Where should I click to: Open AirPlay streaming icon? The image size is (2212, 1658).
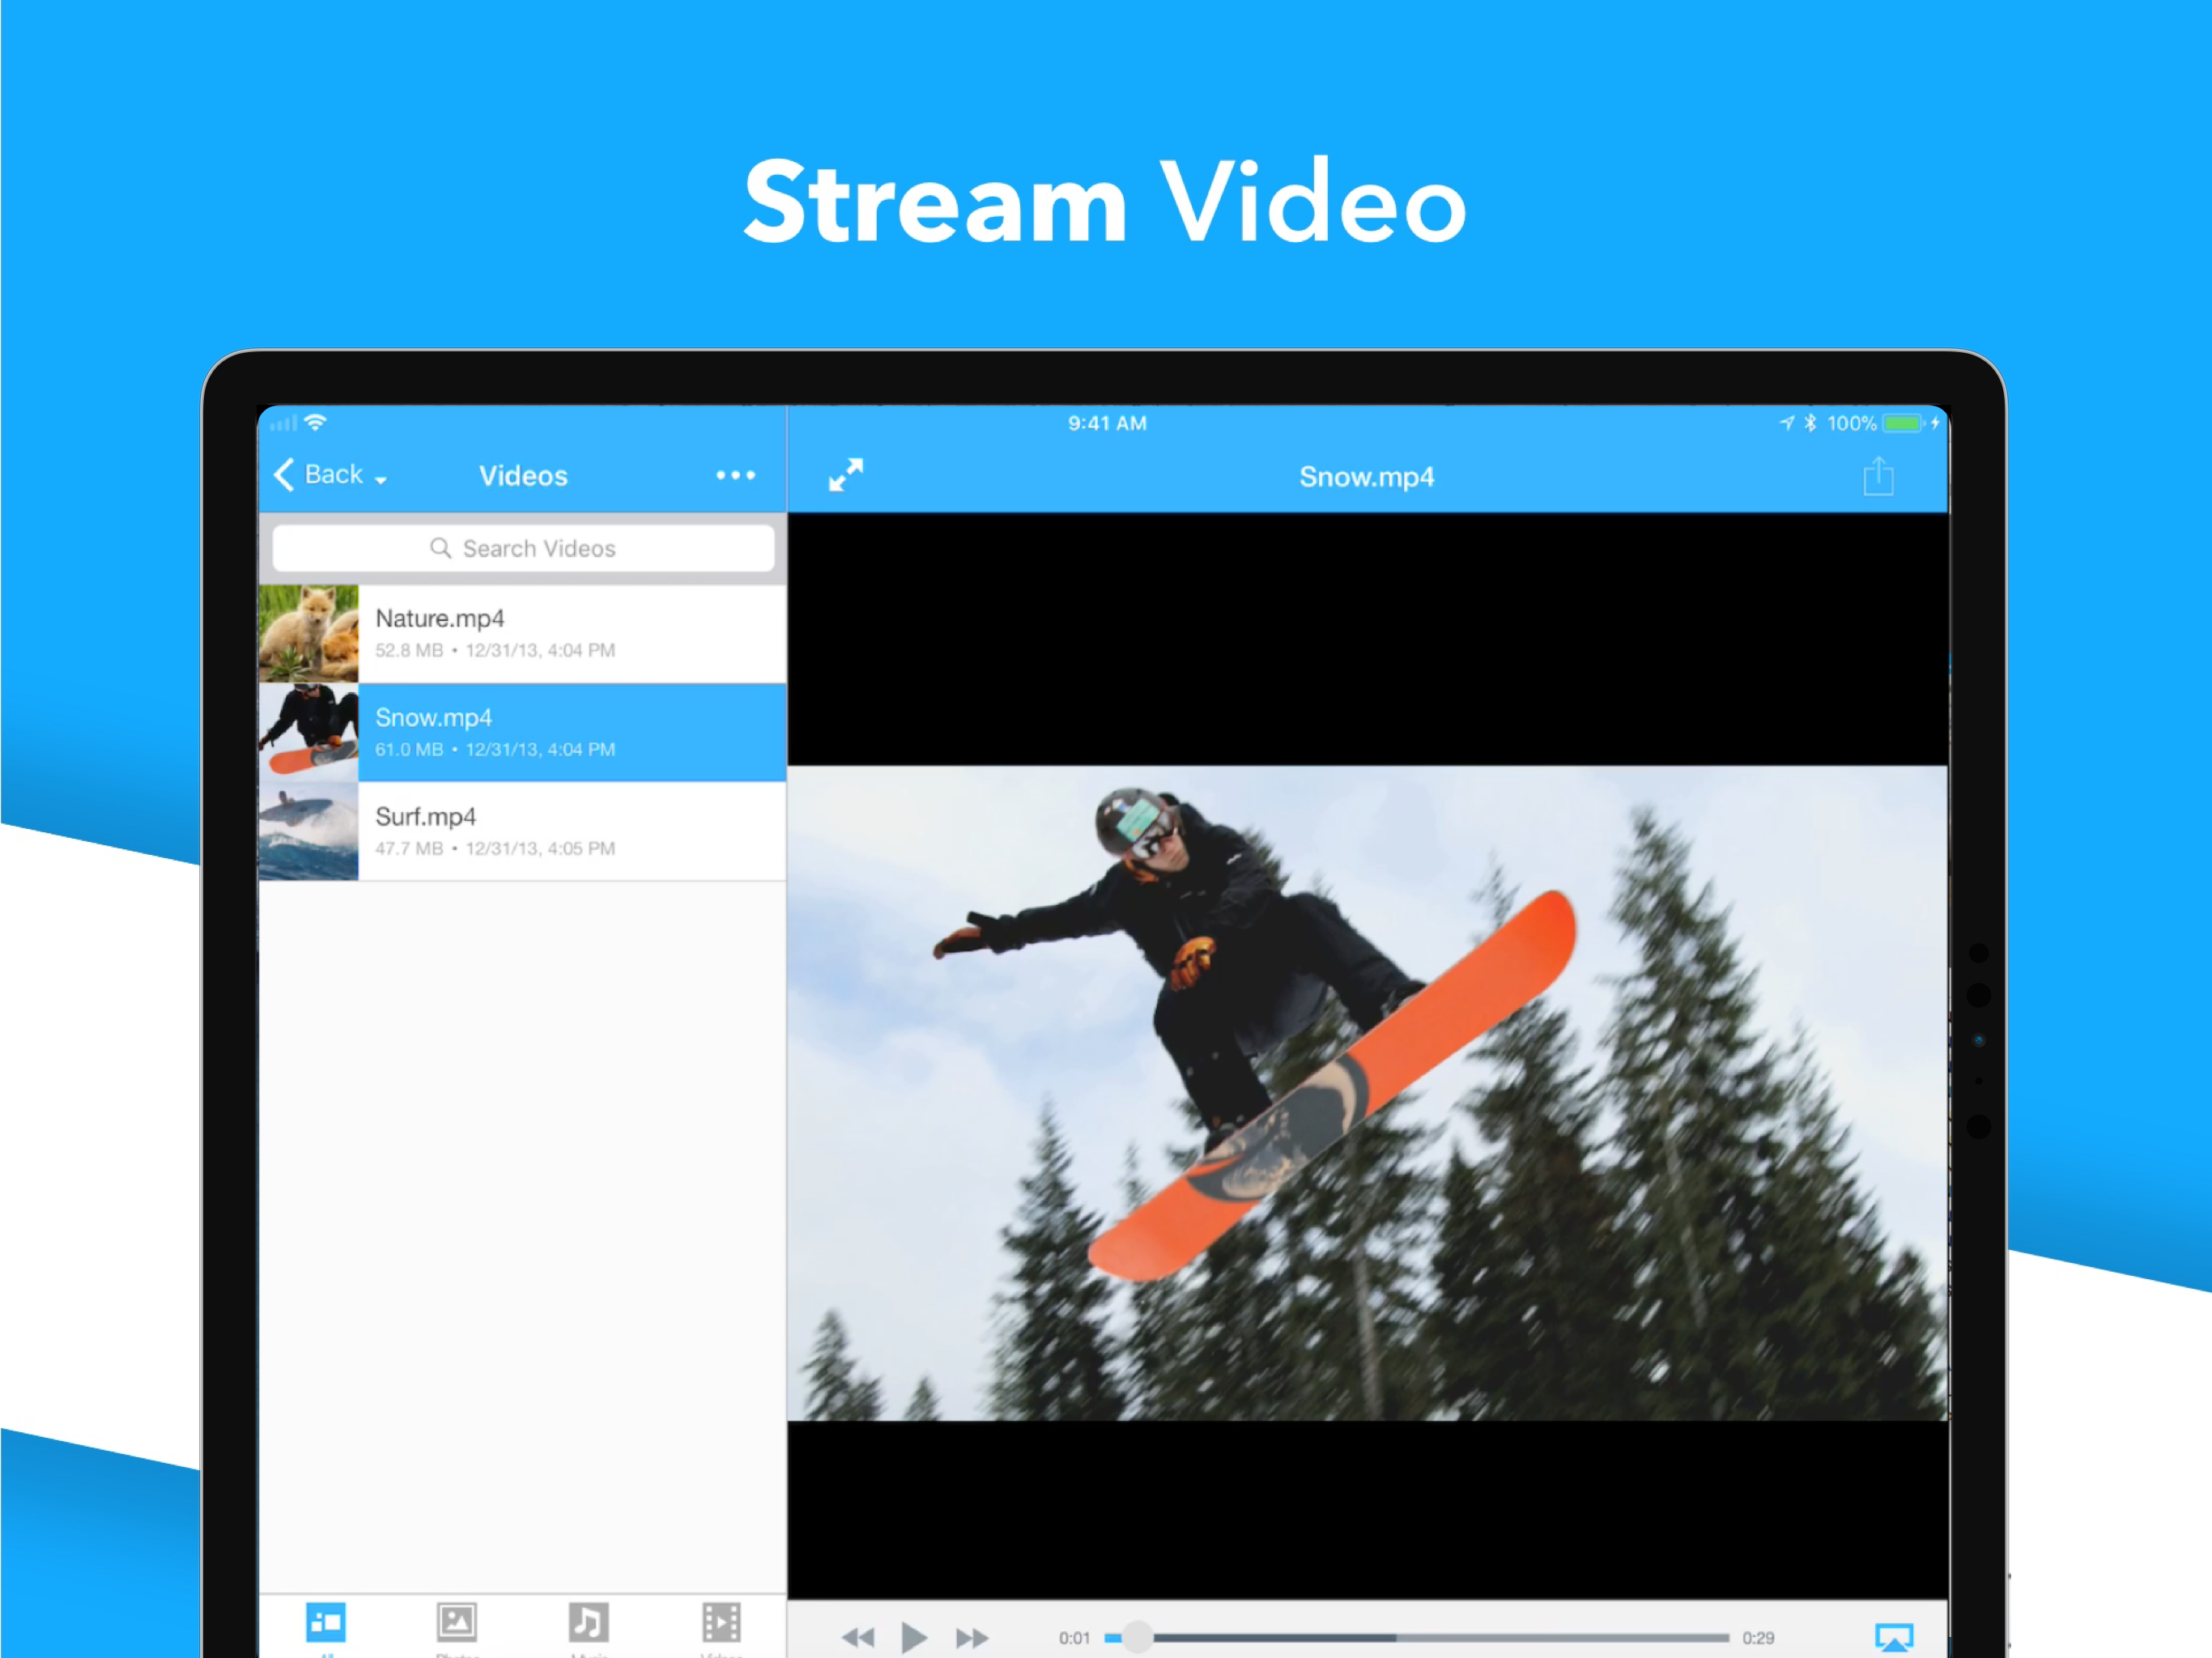click(x=1893, y=1637)
